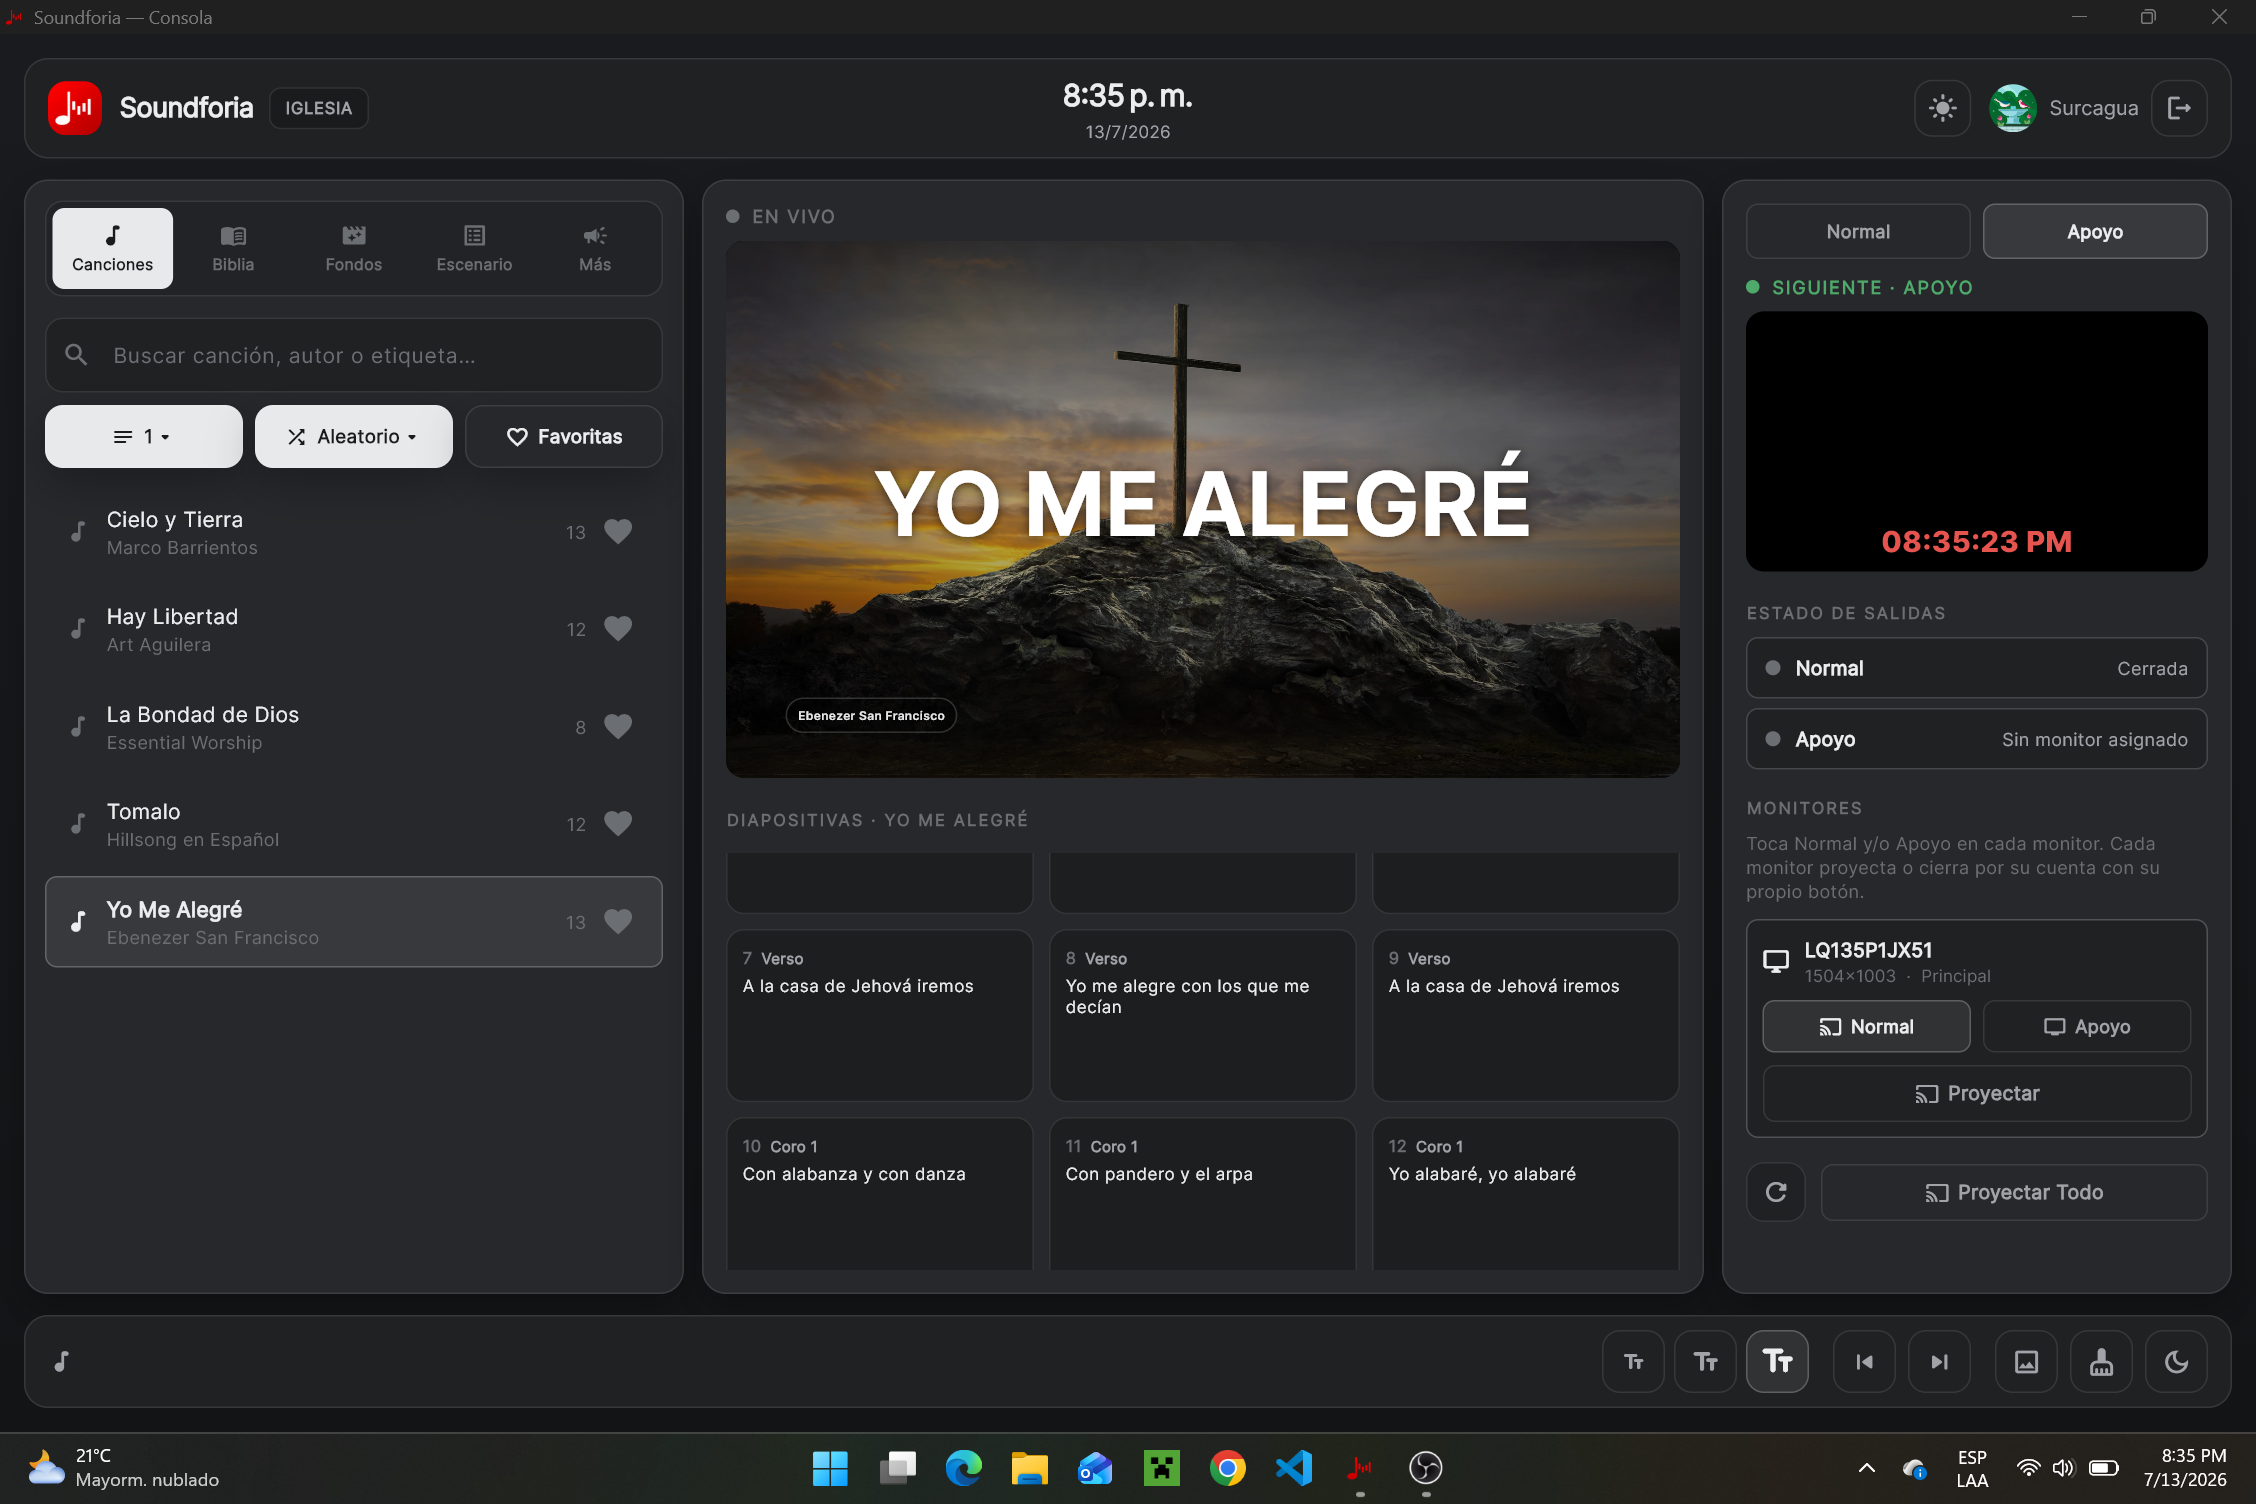Select slide 9 Verso
The height and width of the screenshot is (1504, 2256).
pos(1526,1016)
